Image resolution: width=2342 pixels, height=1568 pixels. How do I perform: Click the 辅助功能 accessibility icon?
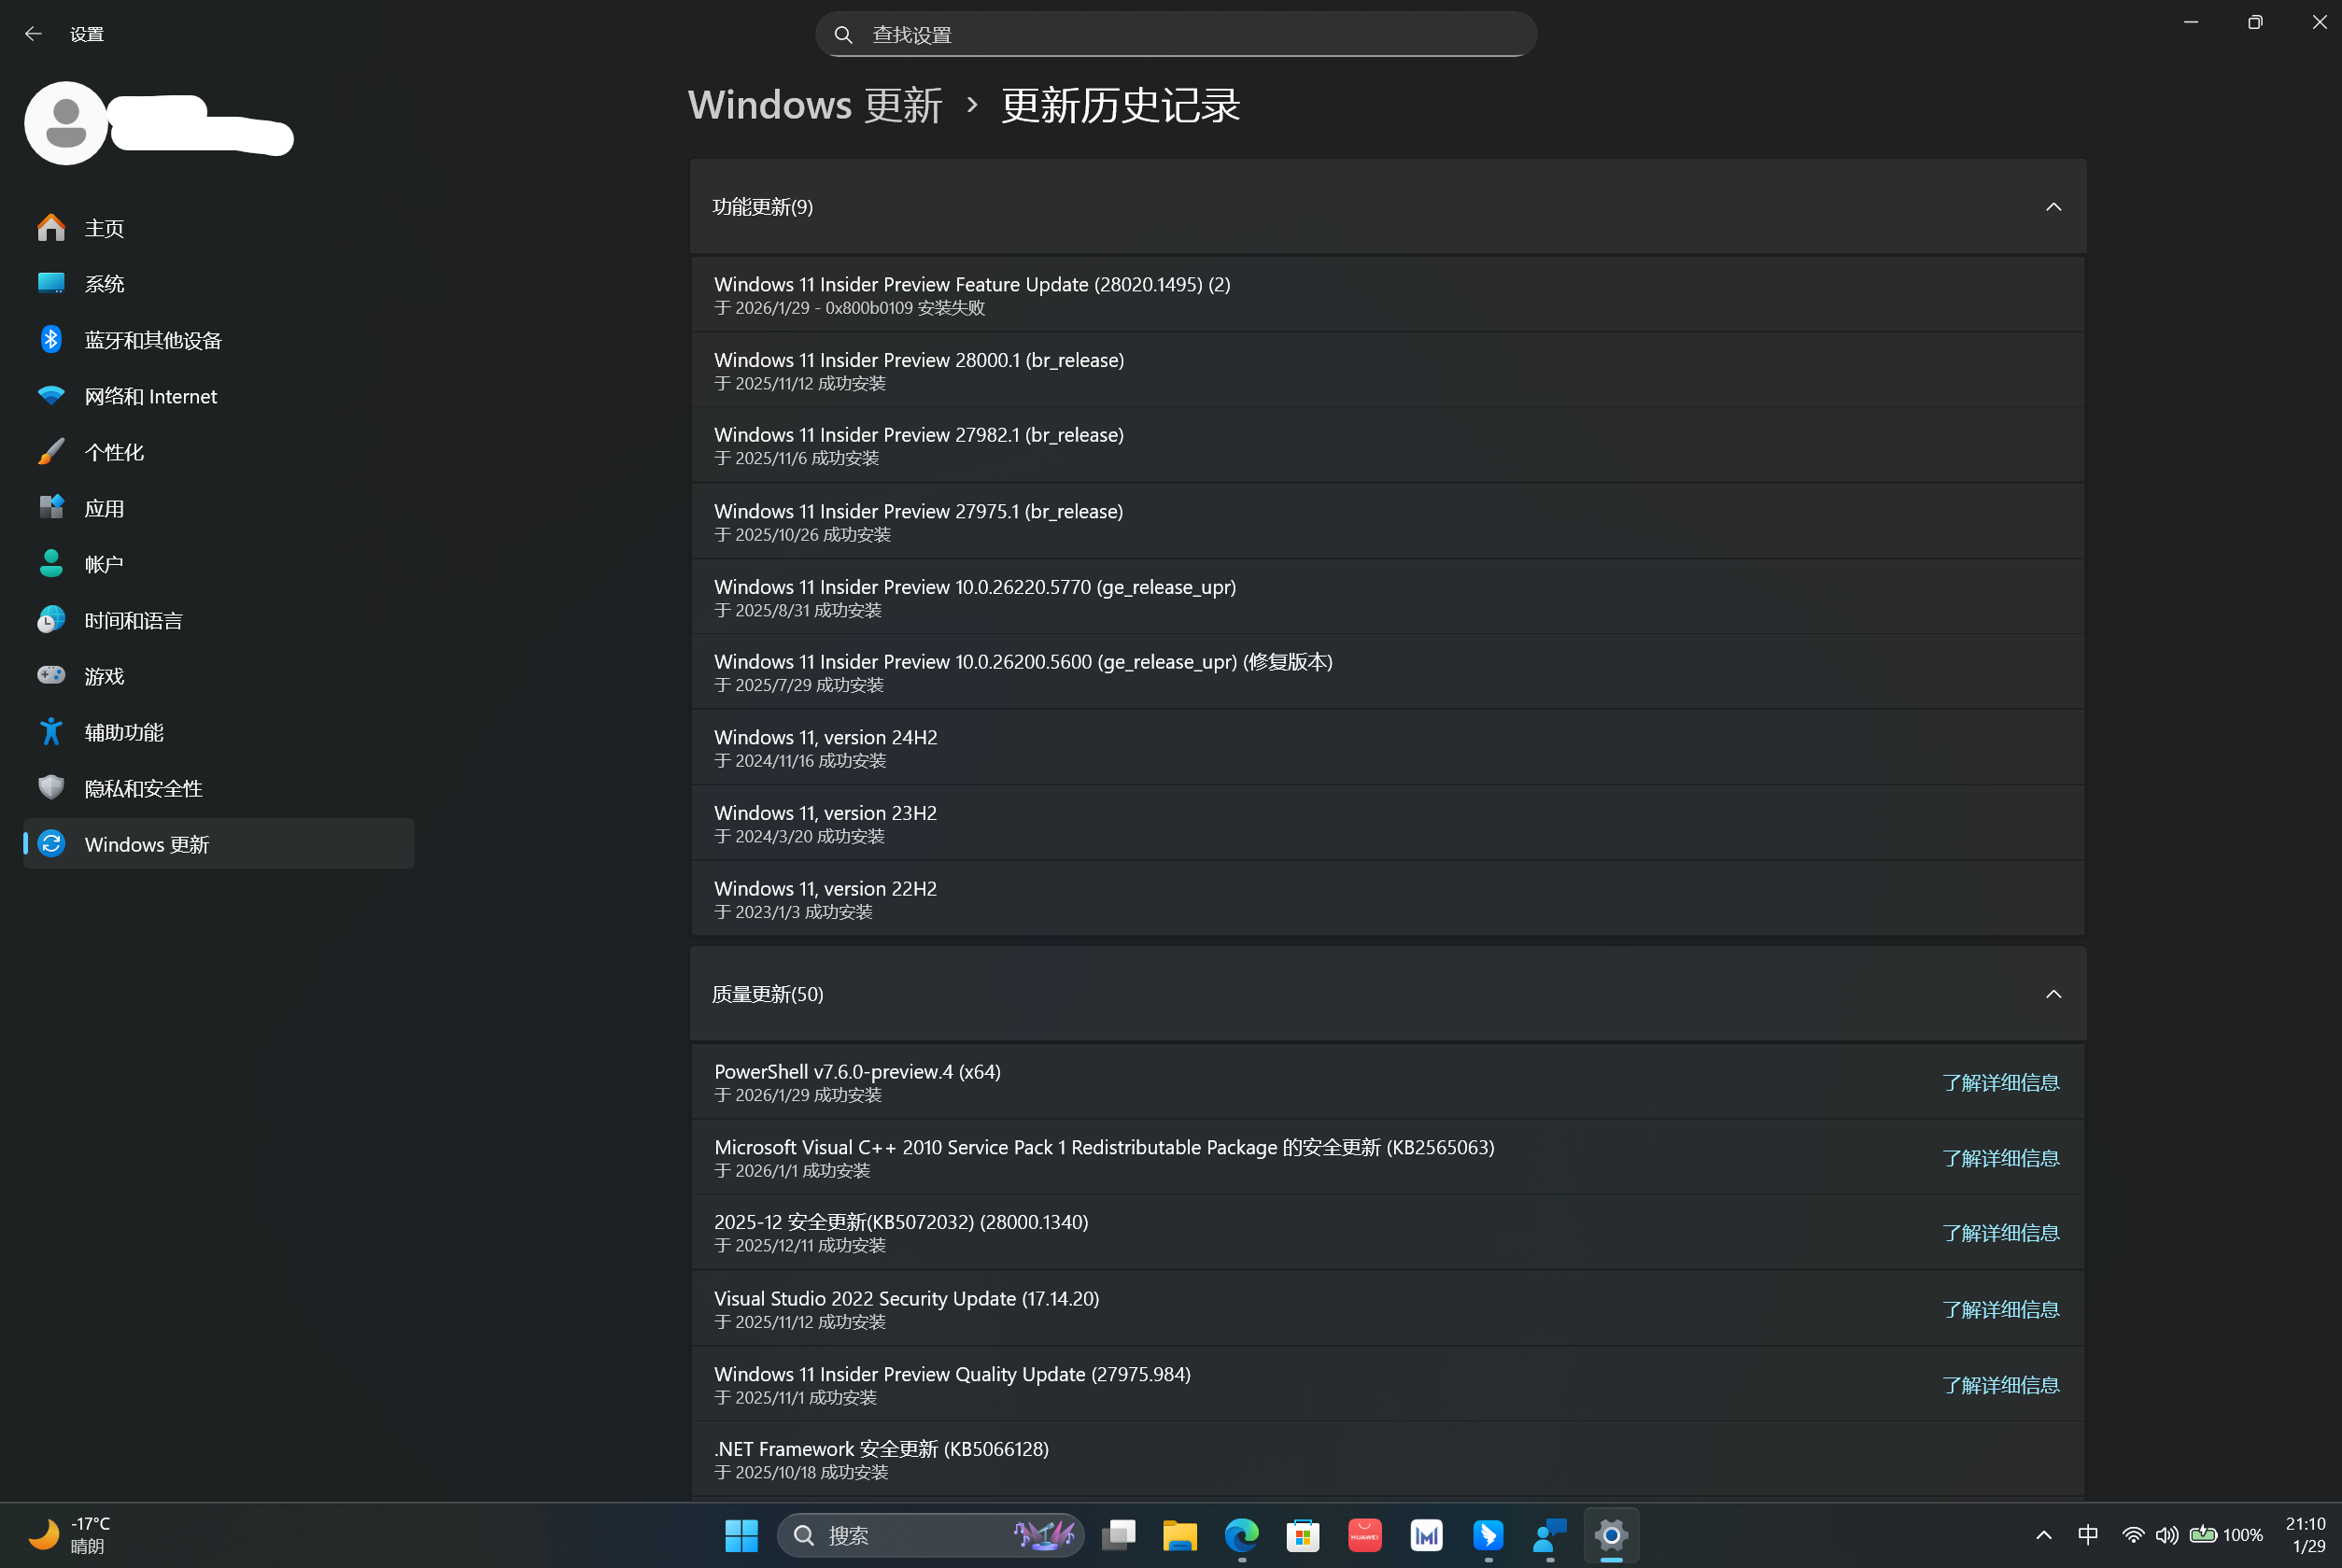point(51,732)
